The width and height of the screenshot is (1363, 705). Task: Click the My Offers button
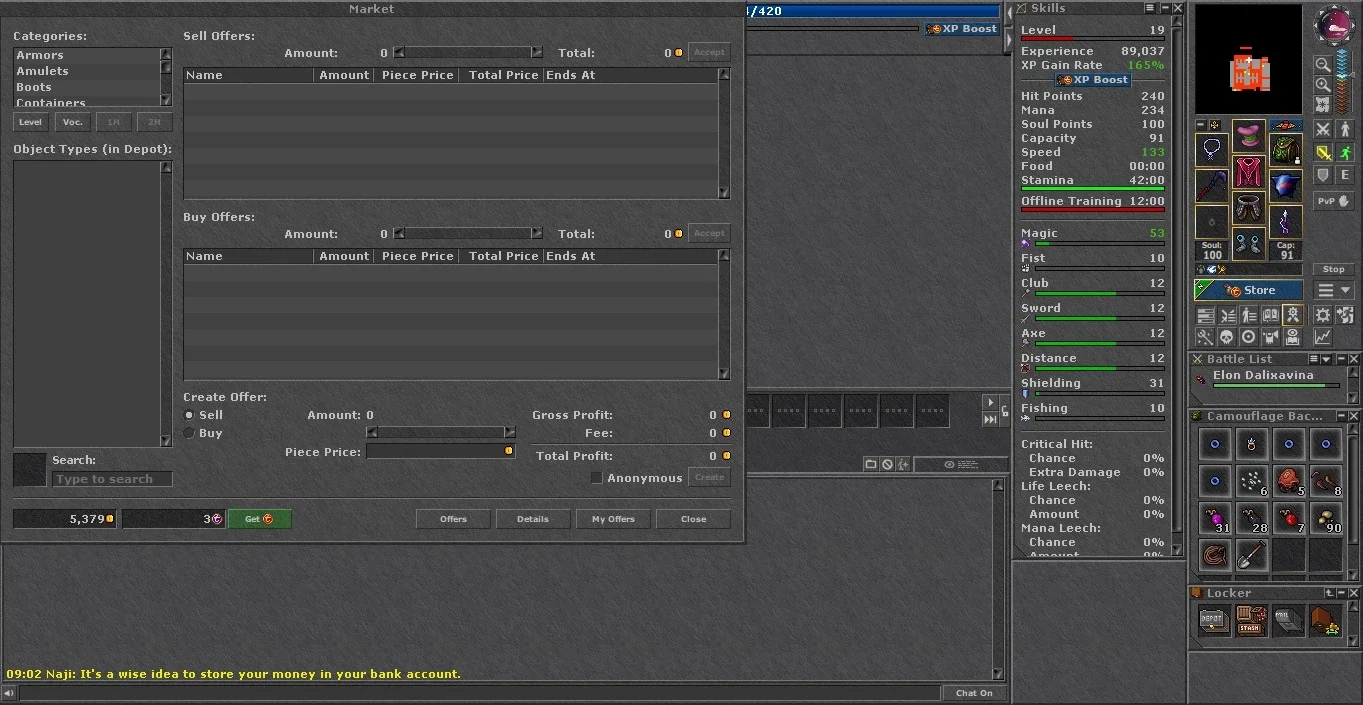point(613,519)
